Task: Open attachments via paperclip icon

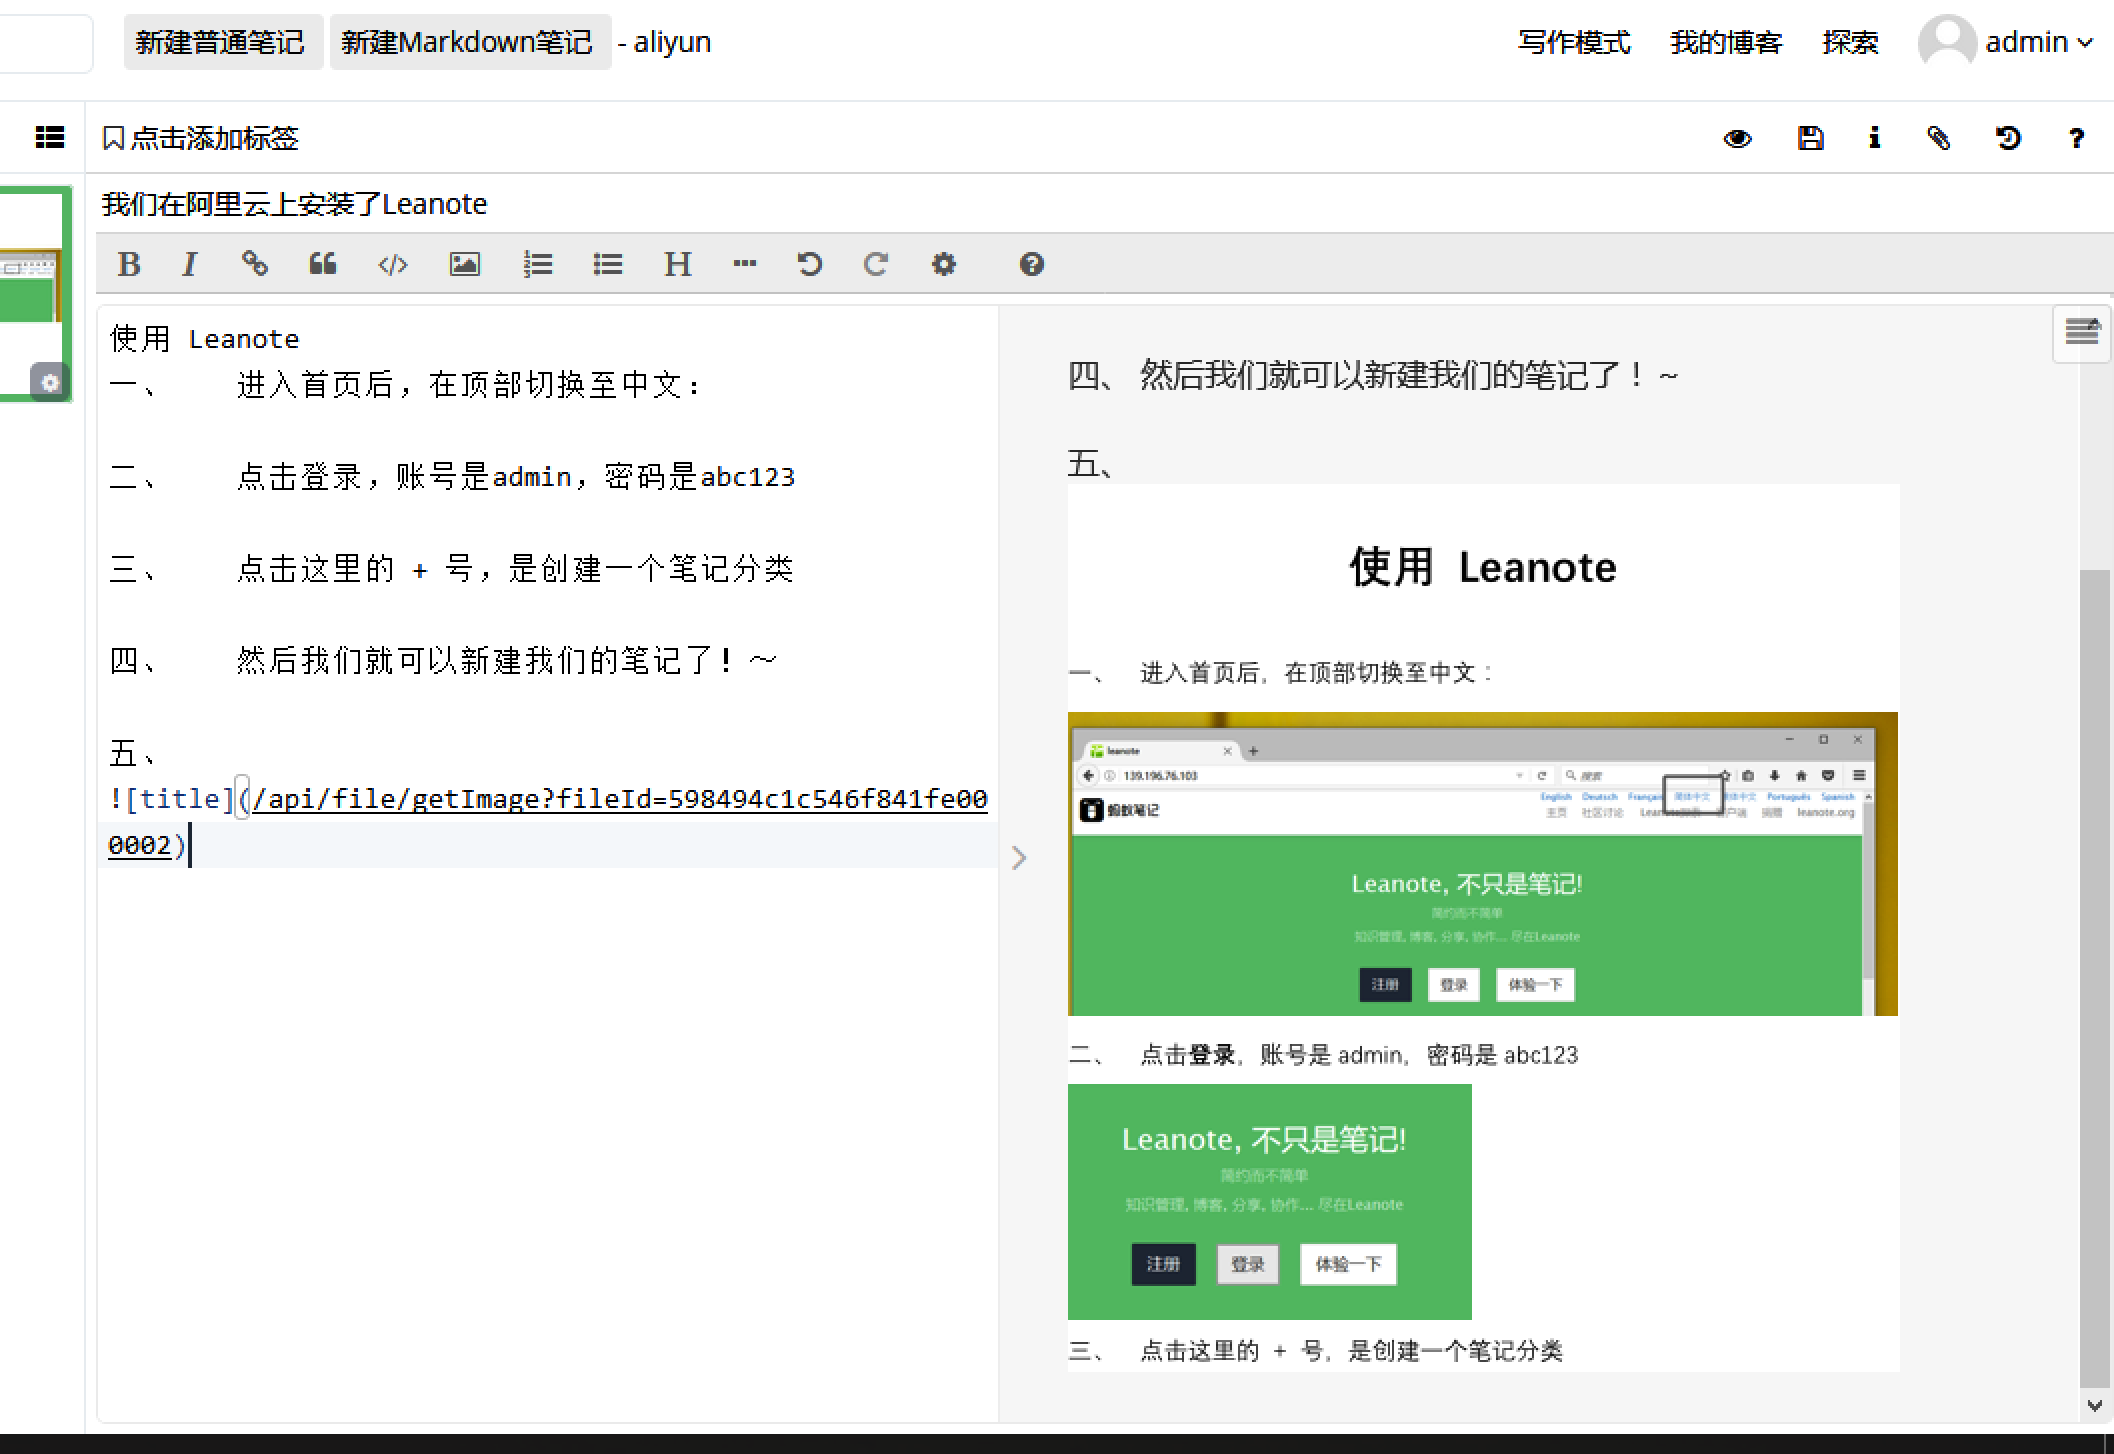Action: click(1938, 138)
